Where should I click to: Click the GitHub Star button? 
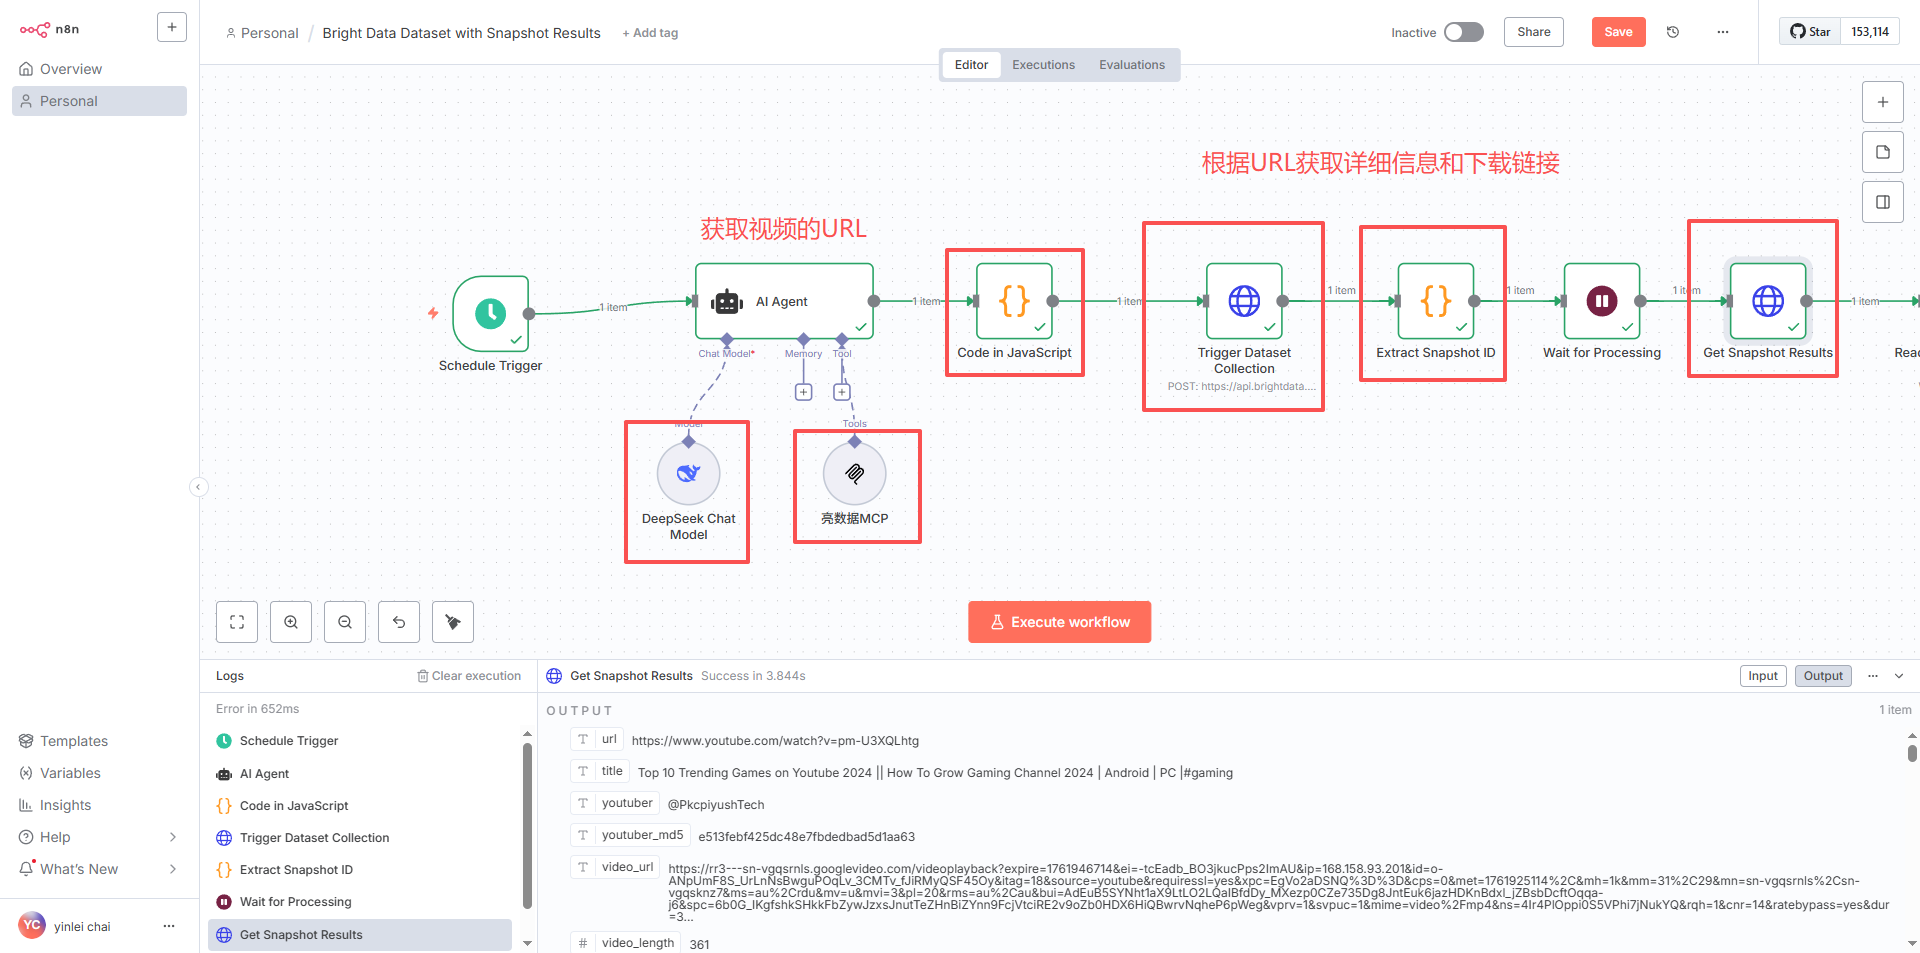click(x=1810, y=32)
